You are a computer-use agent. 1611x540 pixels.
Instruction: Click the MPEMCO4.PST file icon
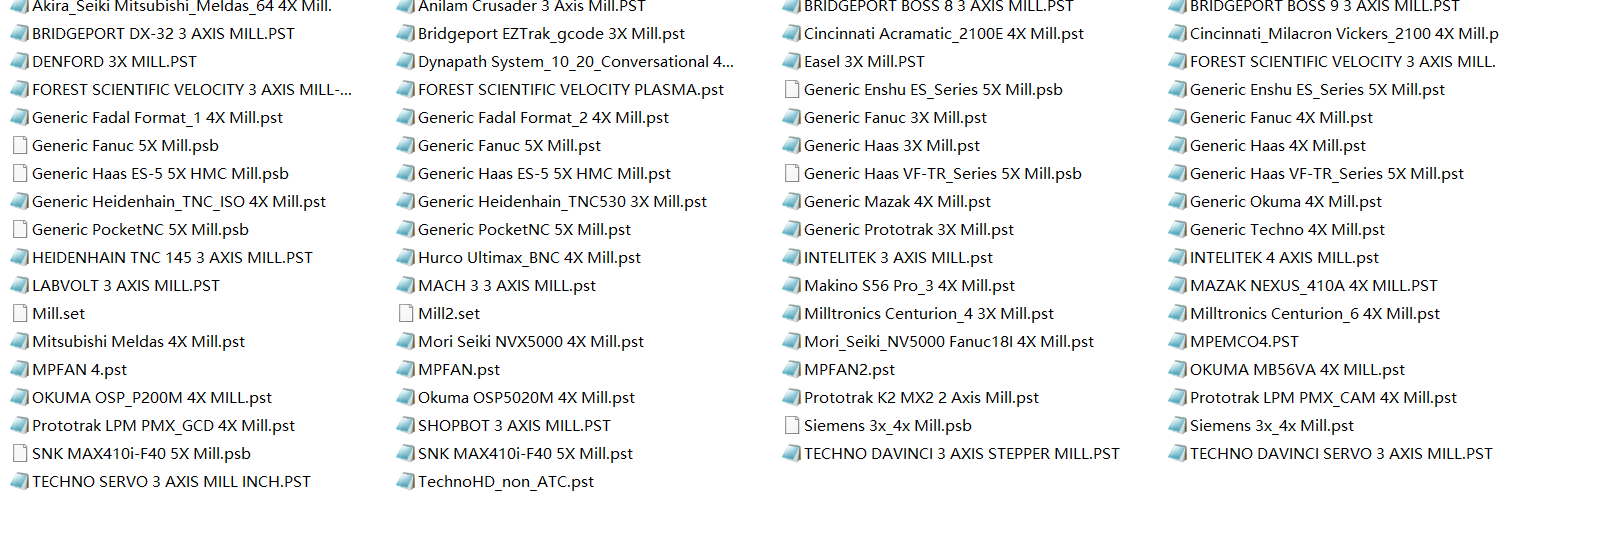click(1177, 341)
